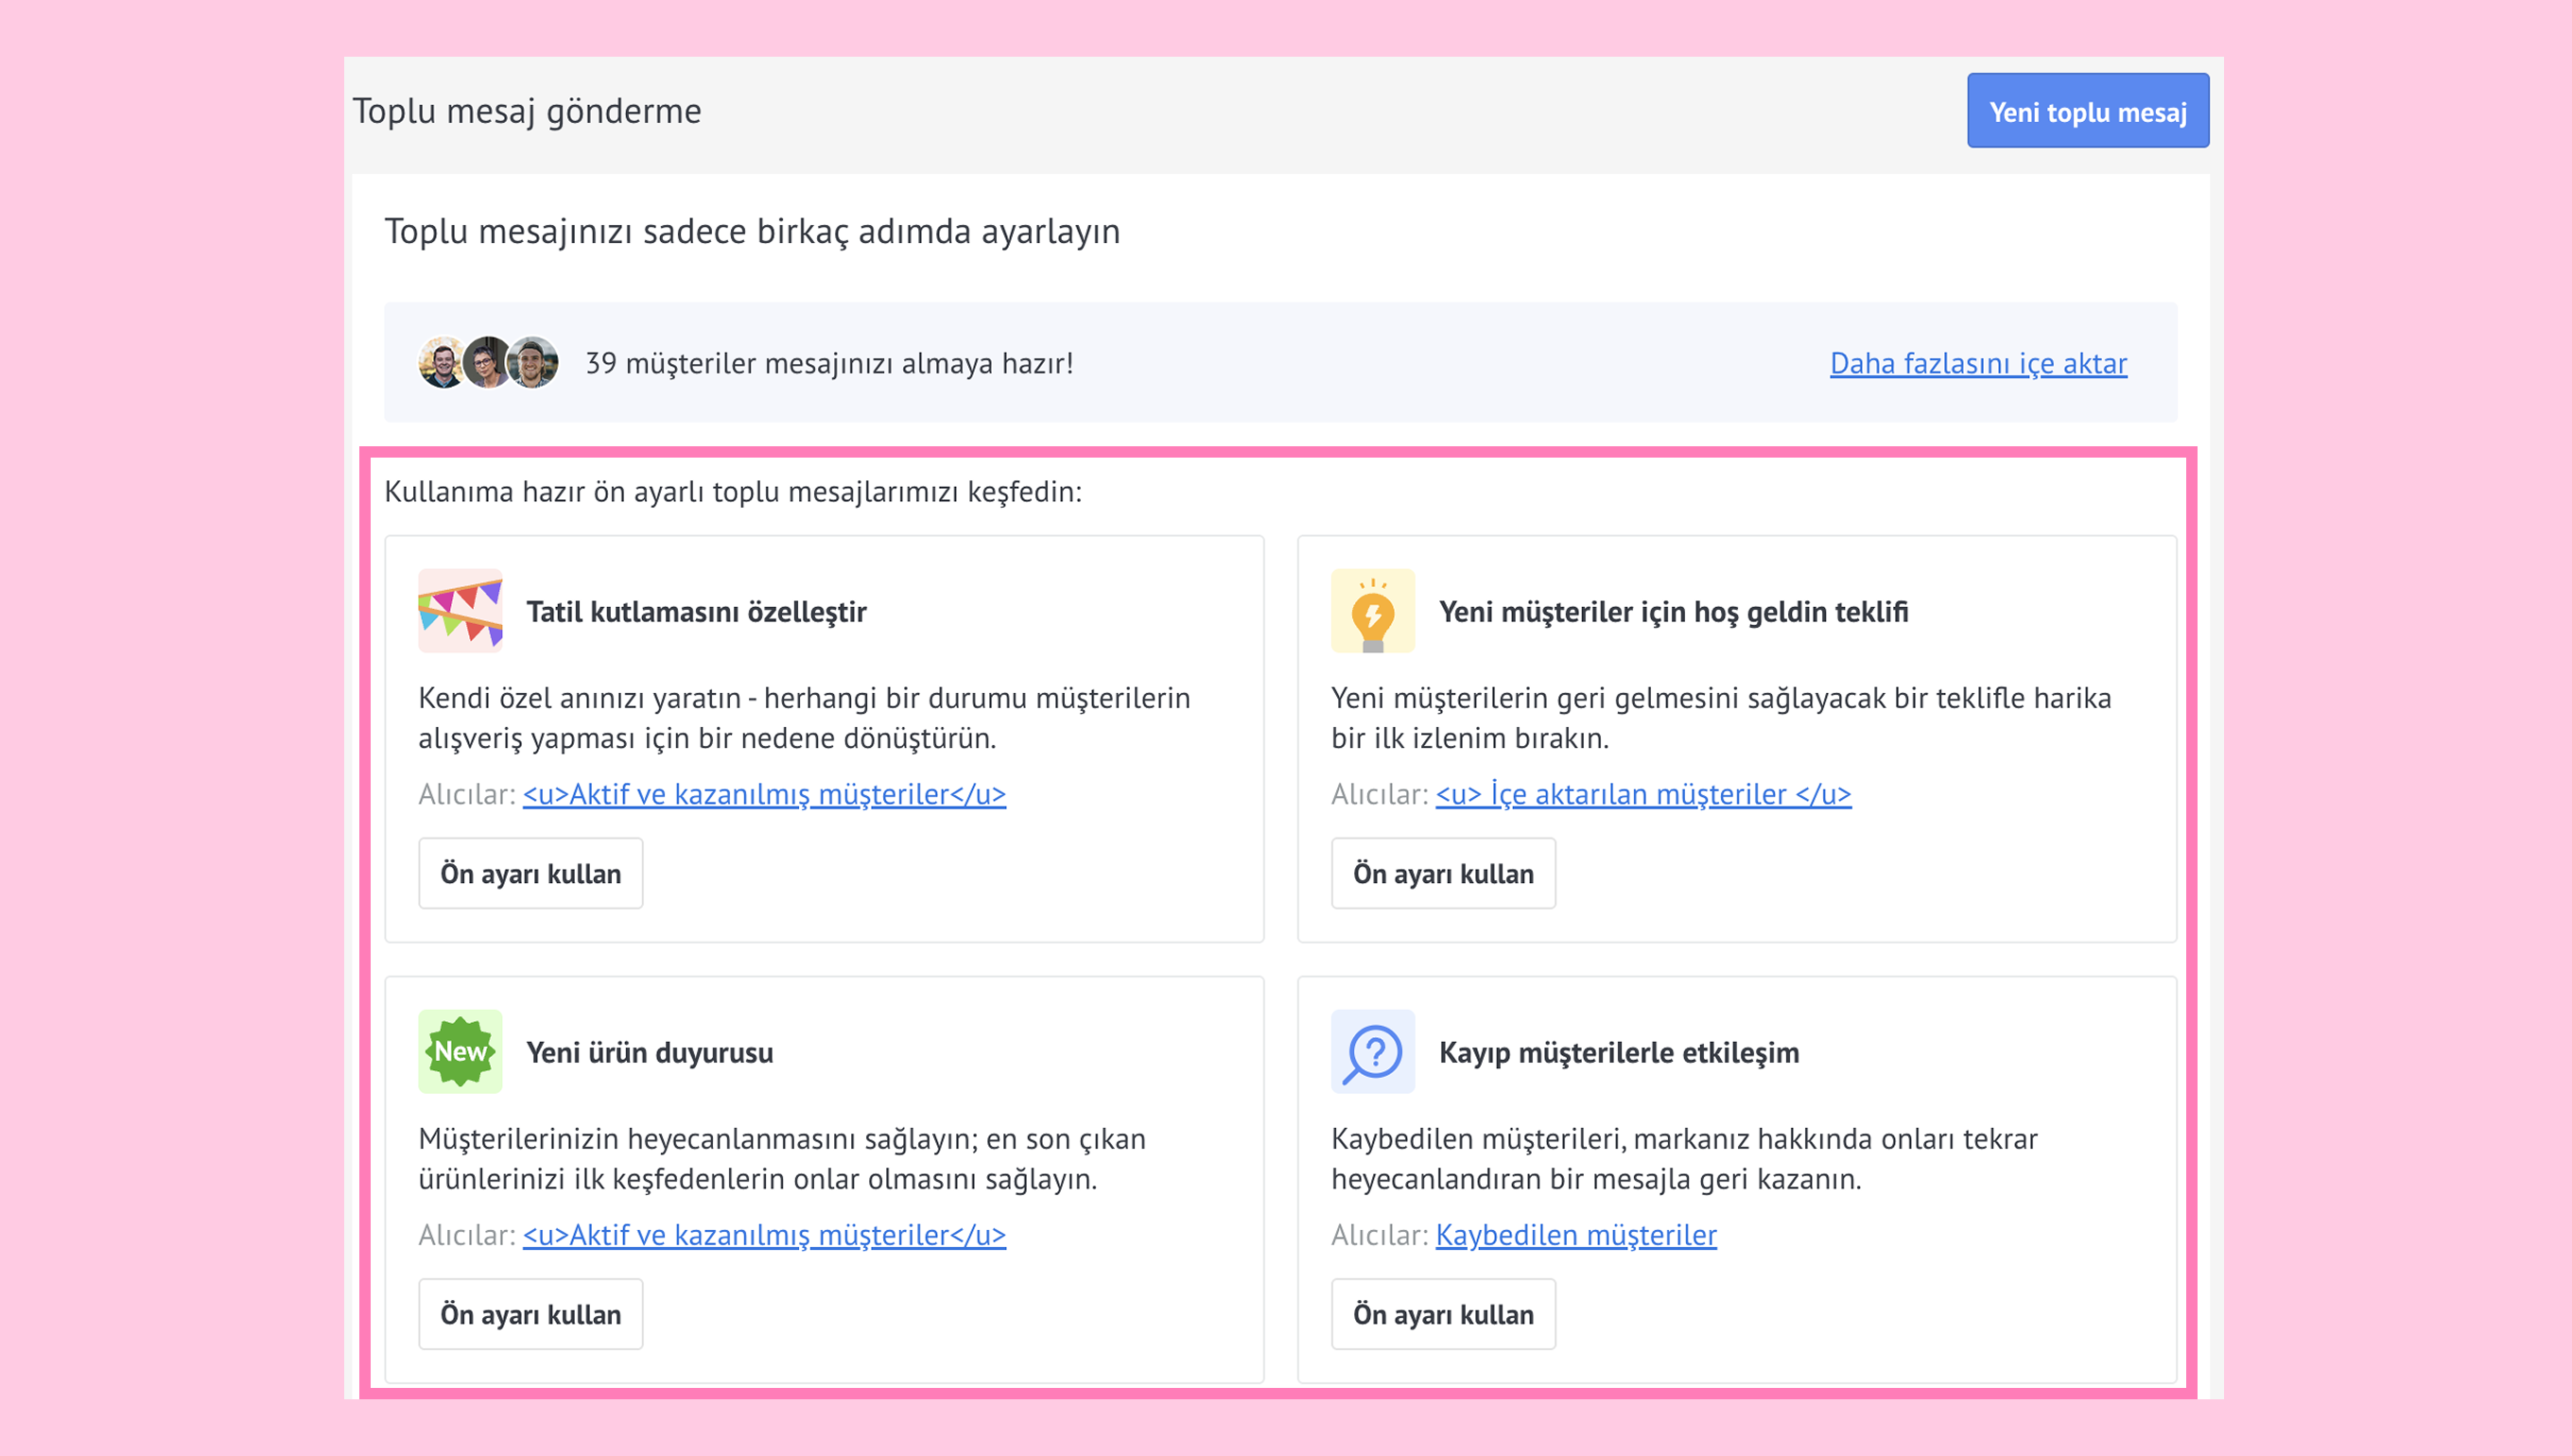Open the Daha fazlasını içe aktar link
2572x1456 pixels.
[1978, 363]
